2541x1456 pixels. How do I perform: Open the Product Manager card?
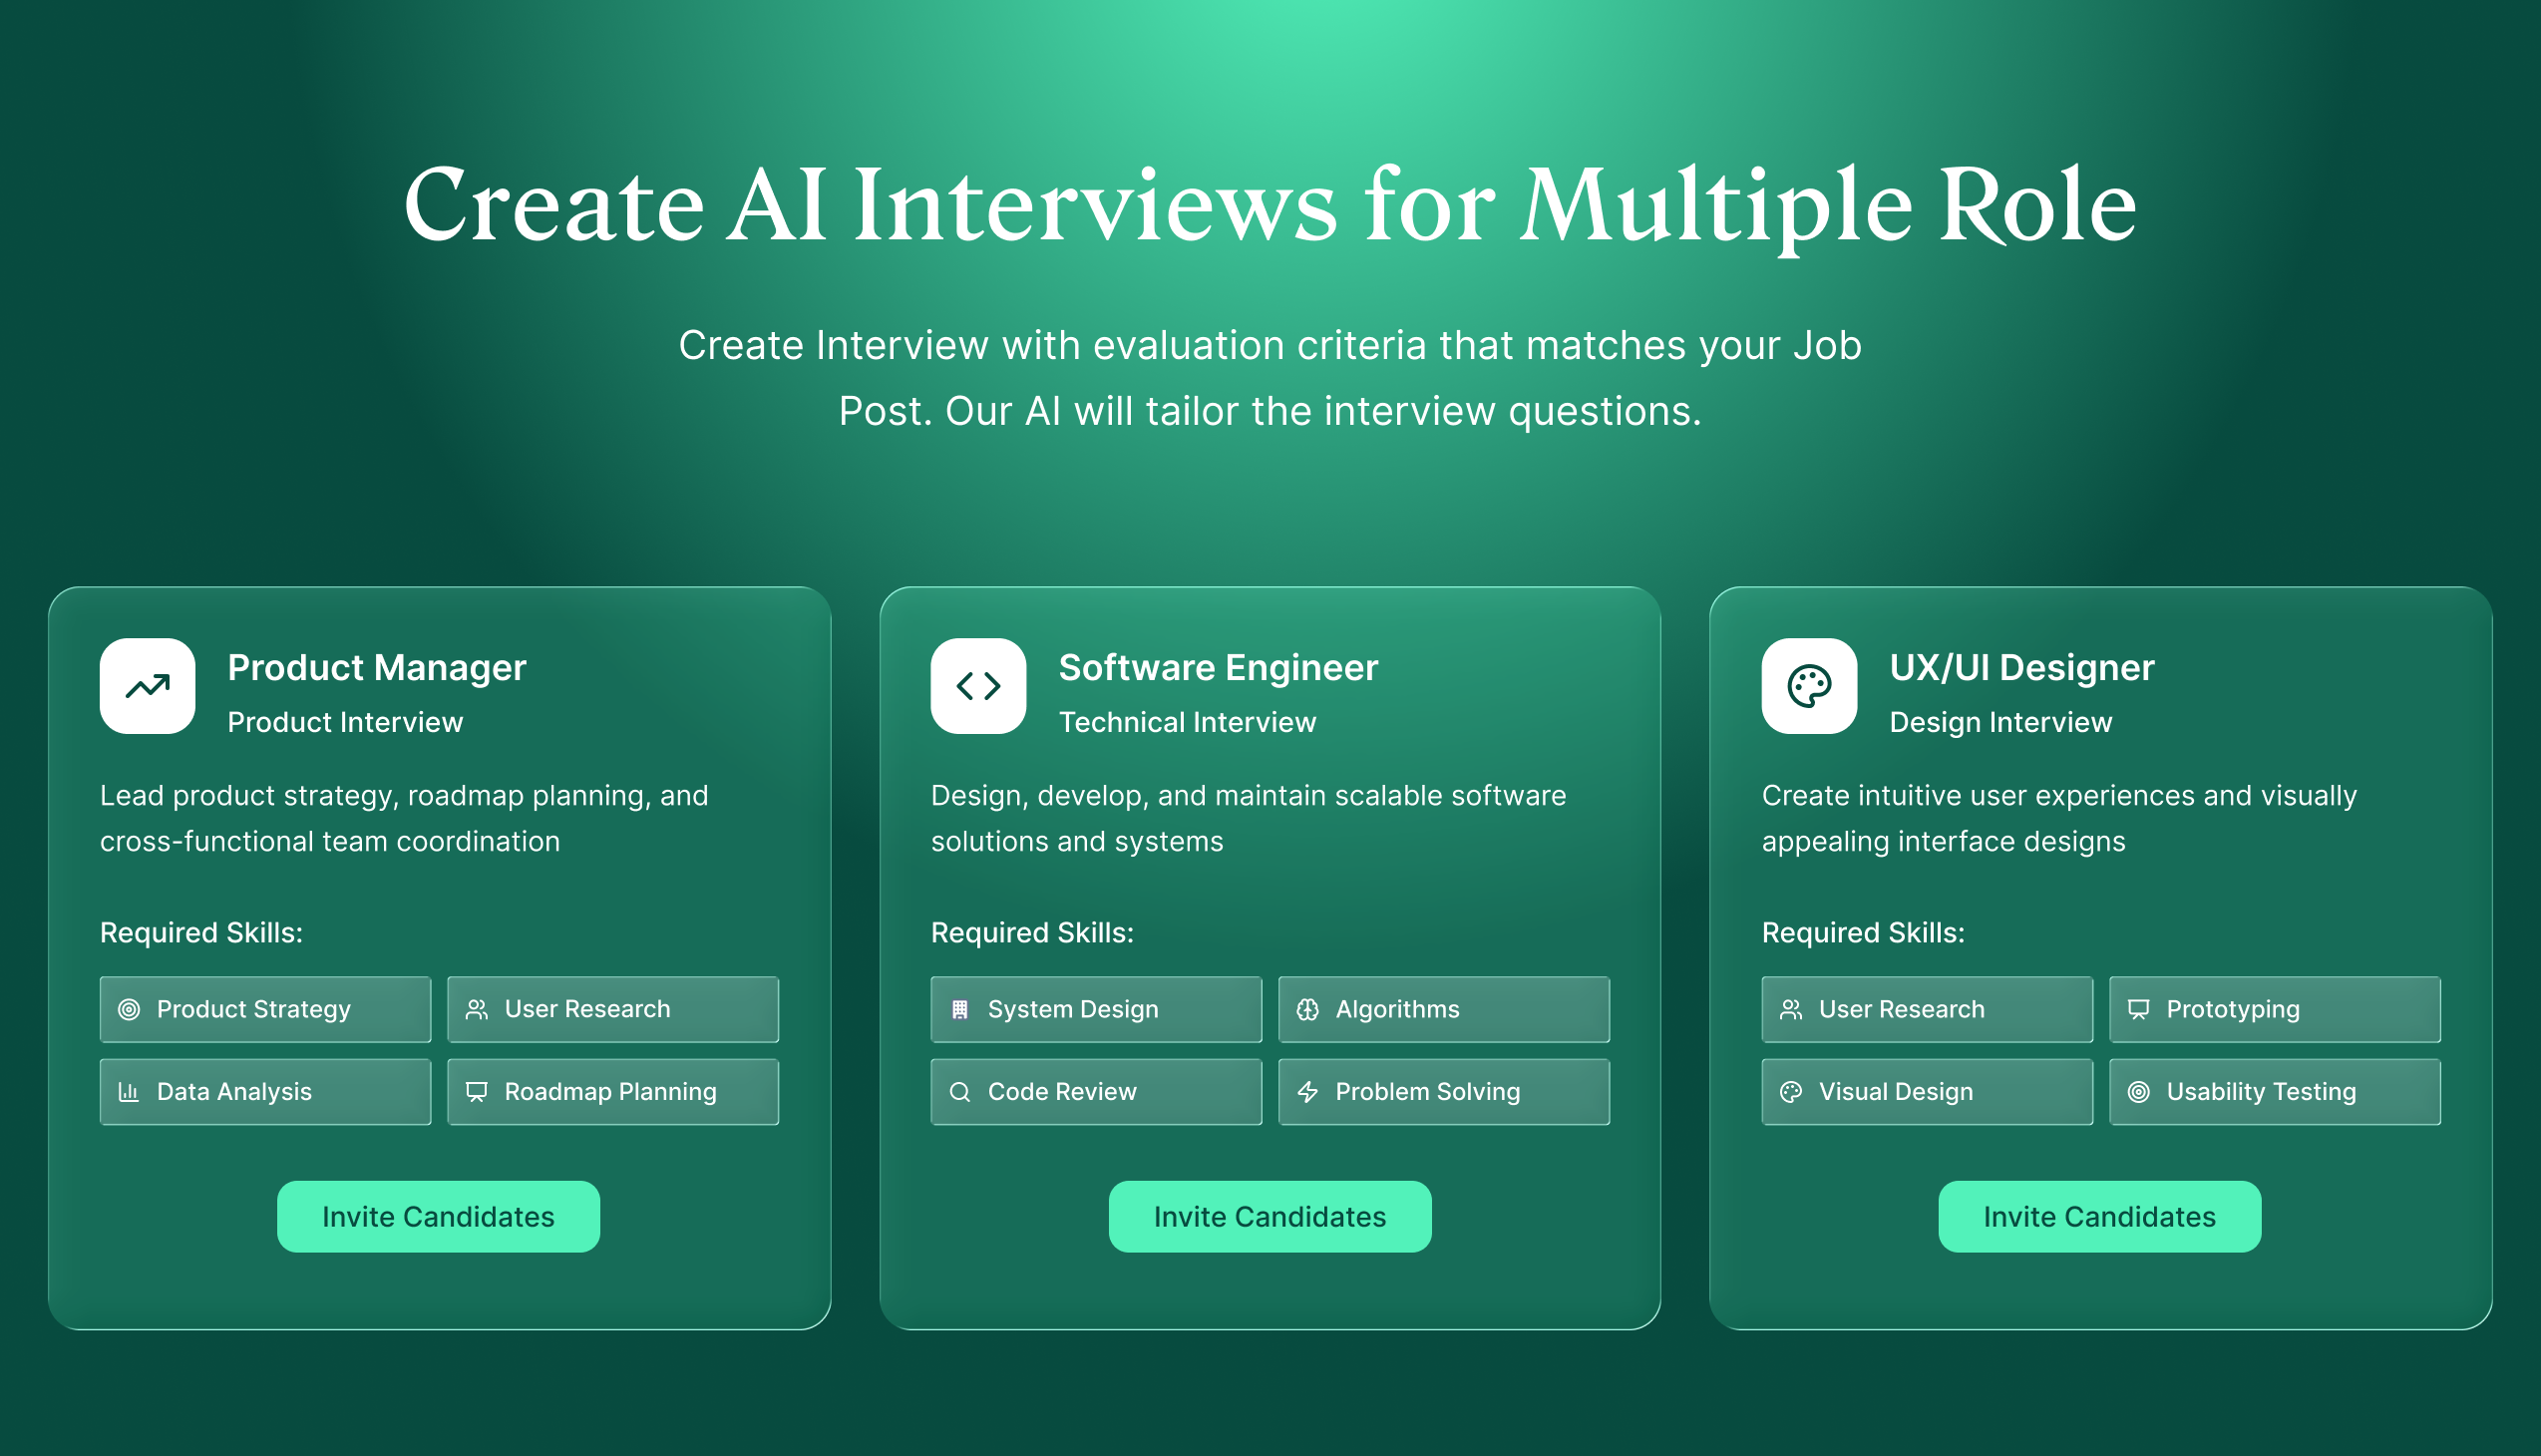(438, 950)
